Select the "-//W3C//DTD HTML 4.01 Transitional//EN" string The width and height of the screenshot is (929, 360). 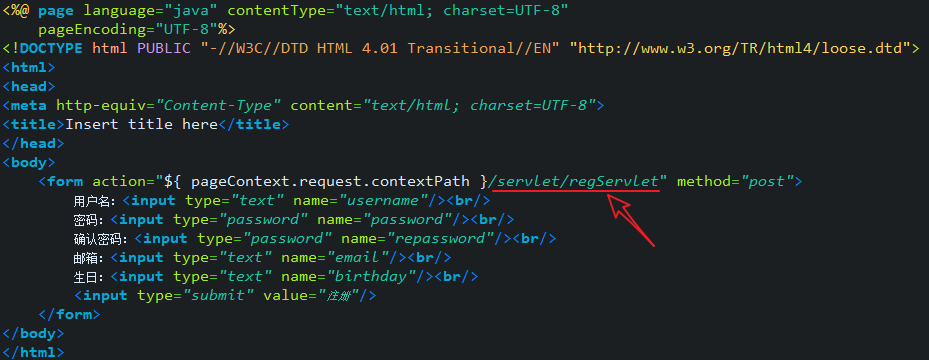[x=380, y=49]
